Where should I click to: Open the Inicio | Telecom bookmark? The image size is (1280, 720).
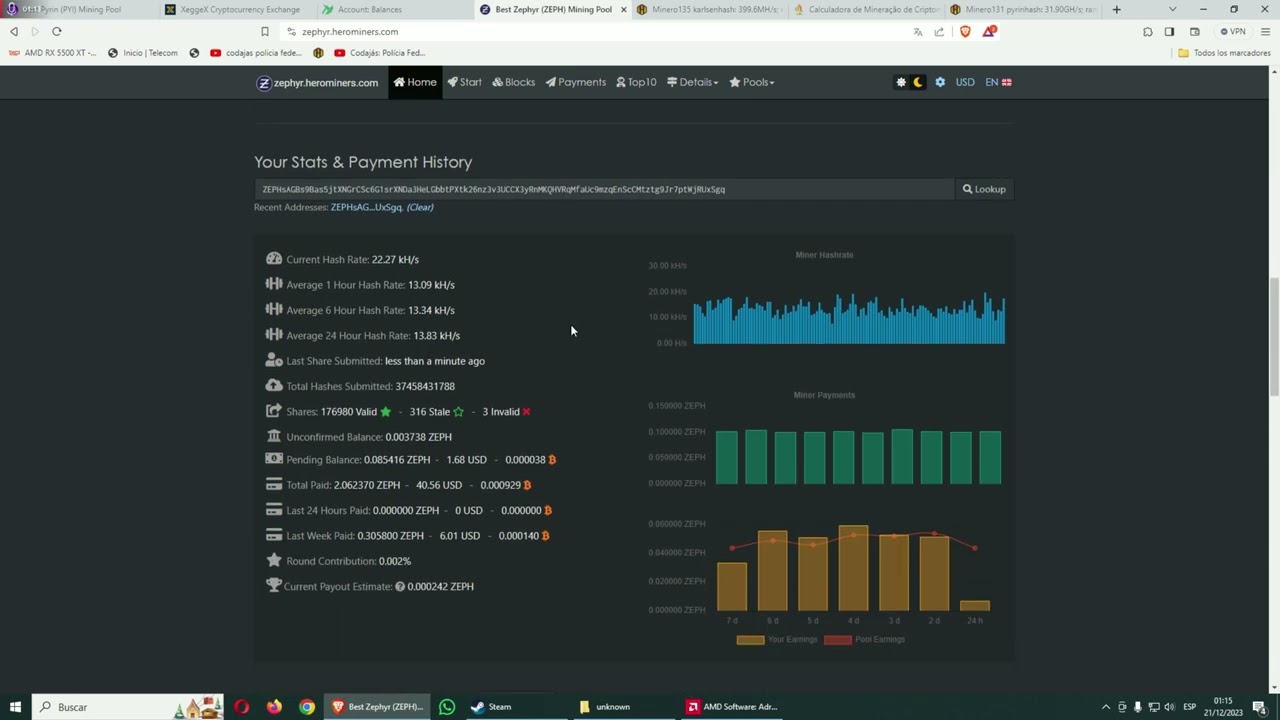(x=143, y=53)
